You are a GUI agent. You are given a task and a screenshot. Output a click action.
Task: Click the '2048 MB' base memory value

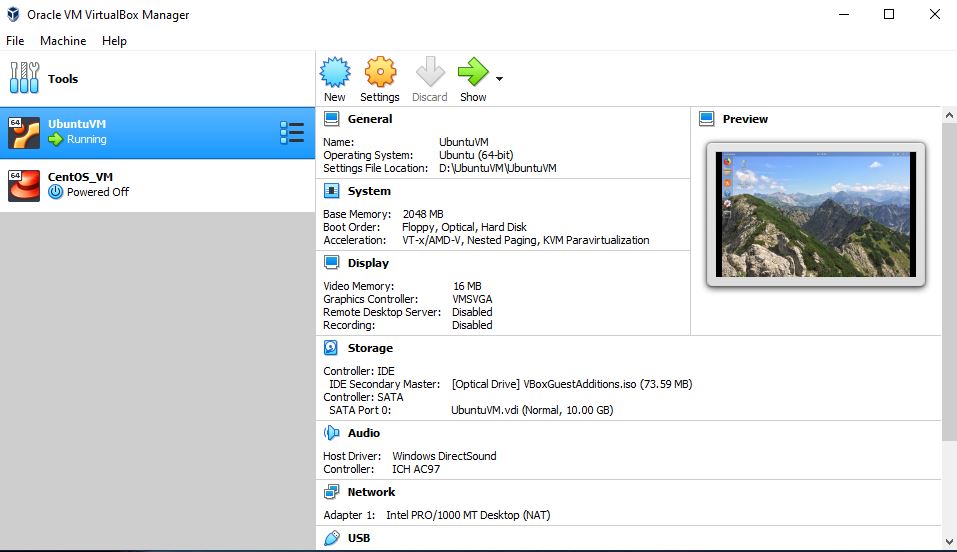[x=423, y=214]
